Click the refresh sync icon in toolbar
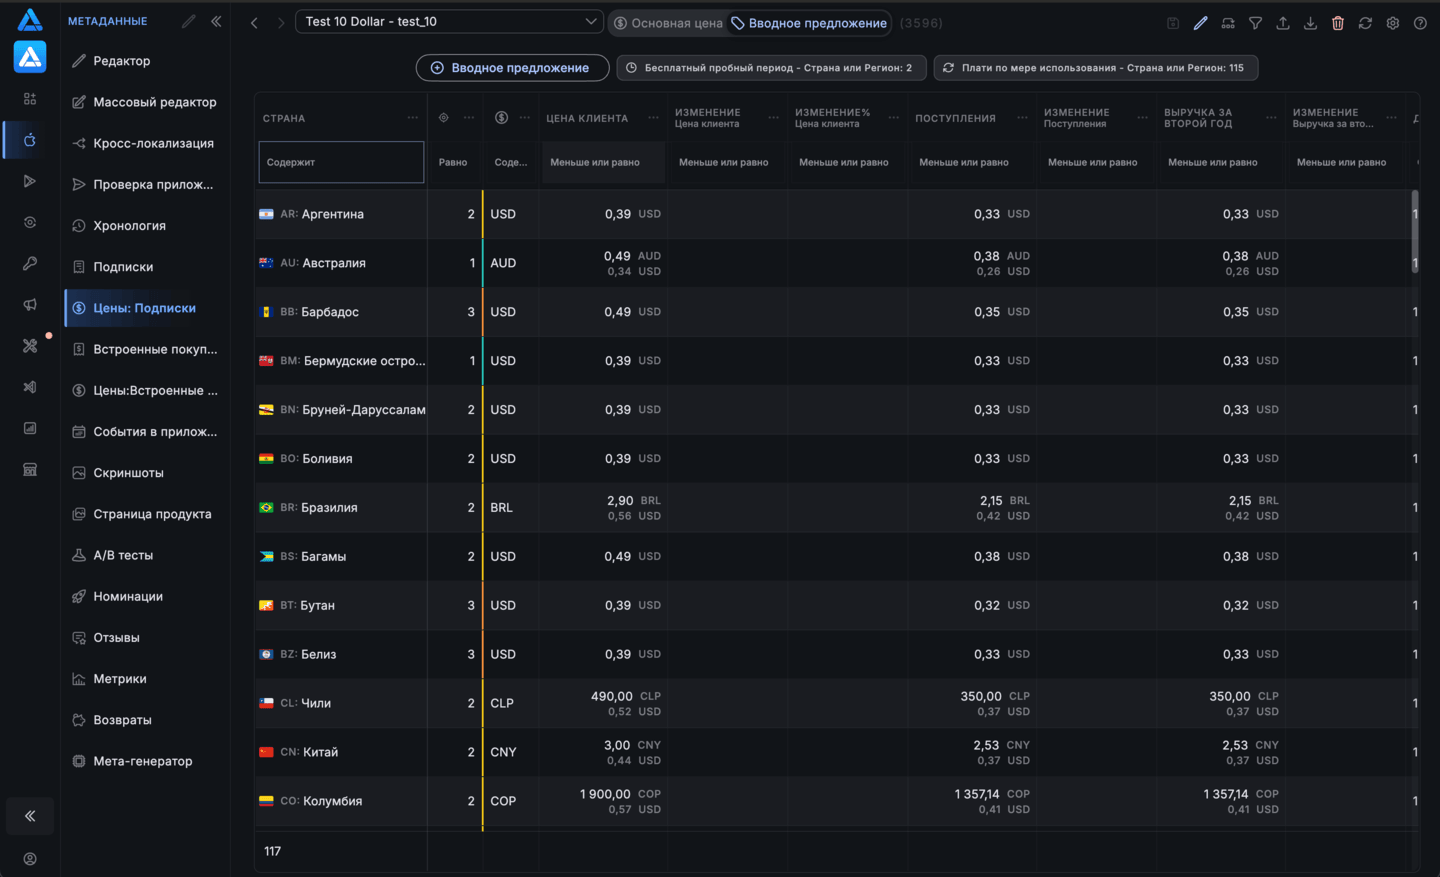Image resolution: width=1440 pixels, height=877 pixels. pyautogui.click(x=1365, y=23)
